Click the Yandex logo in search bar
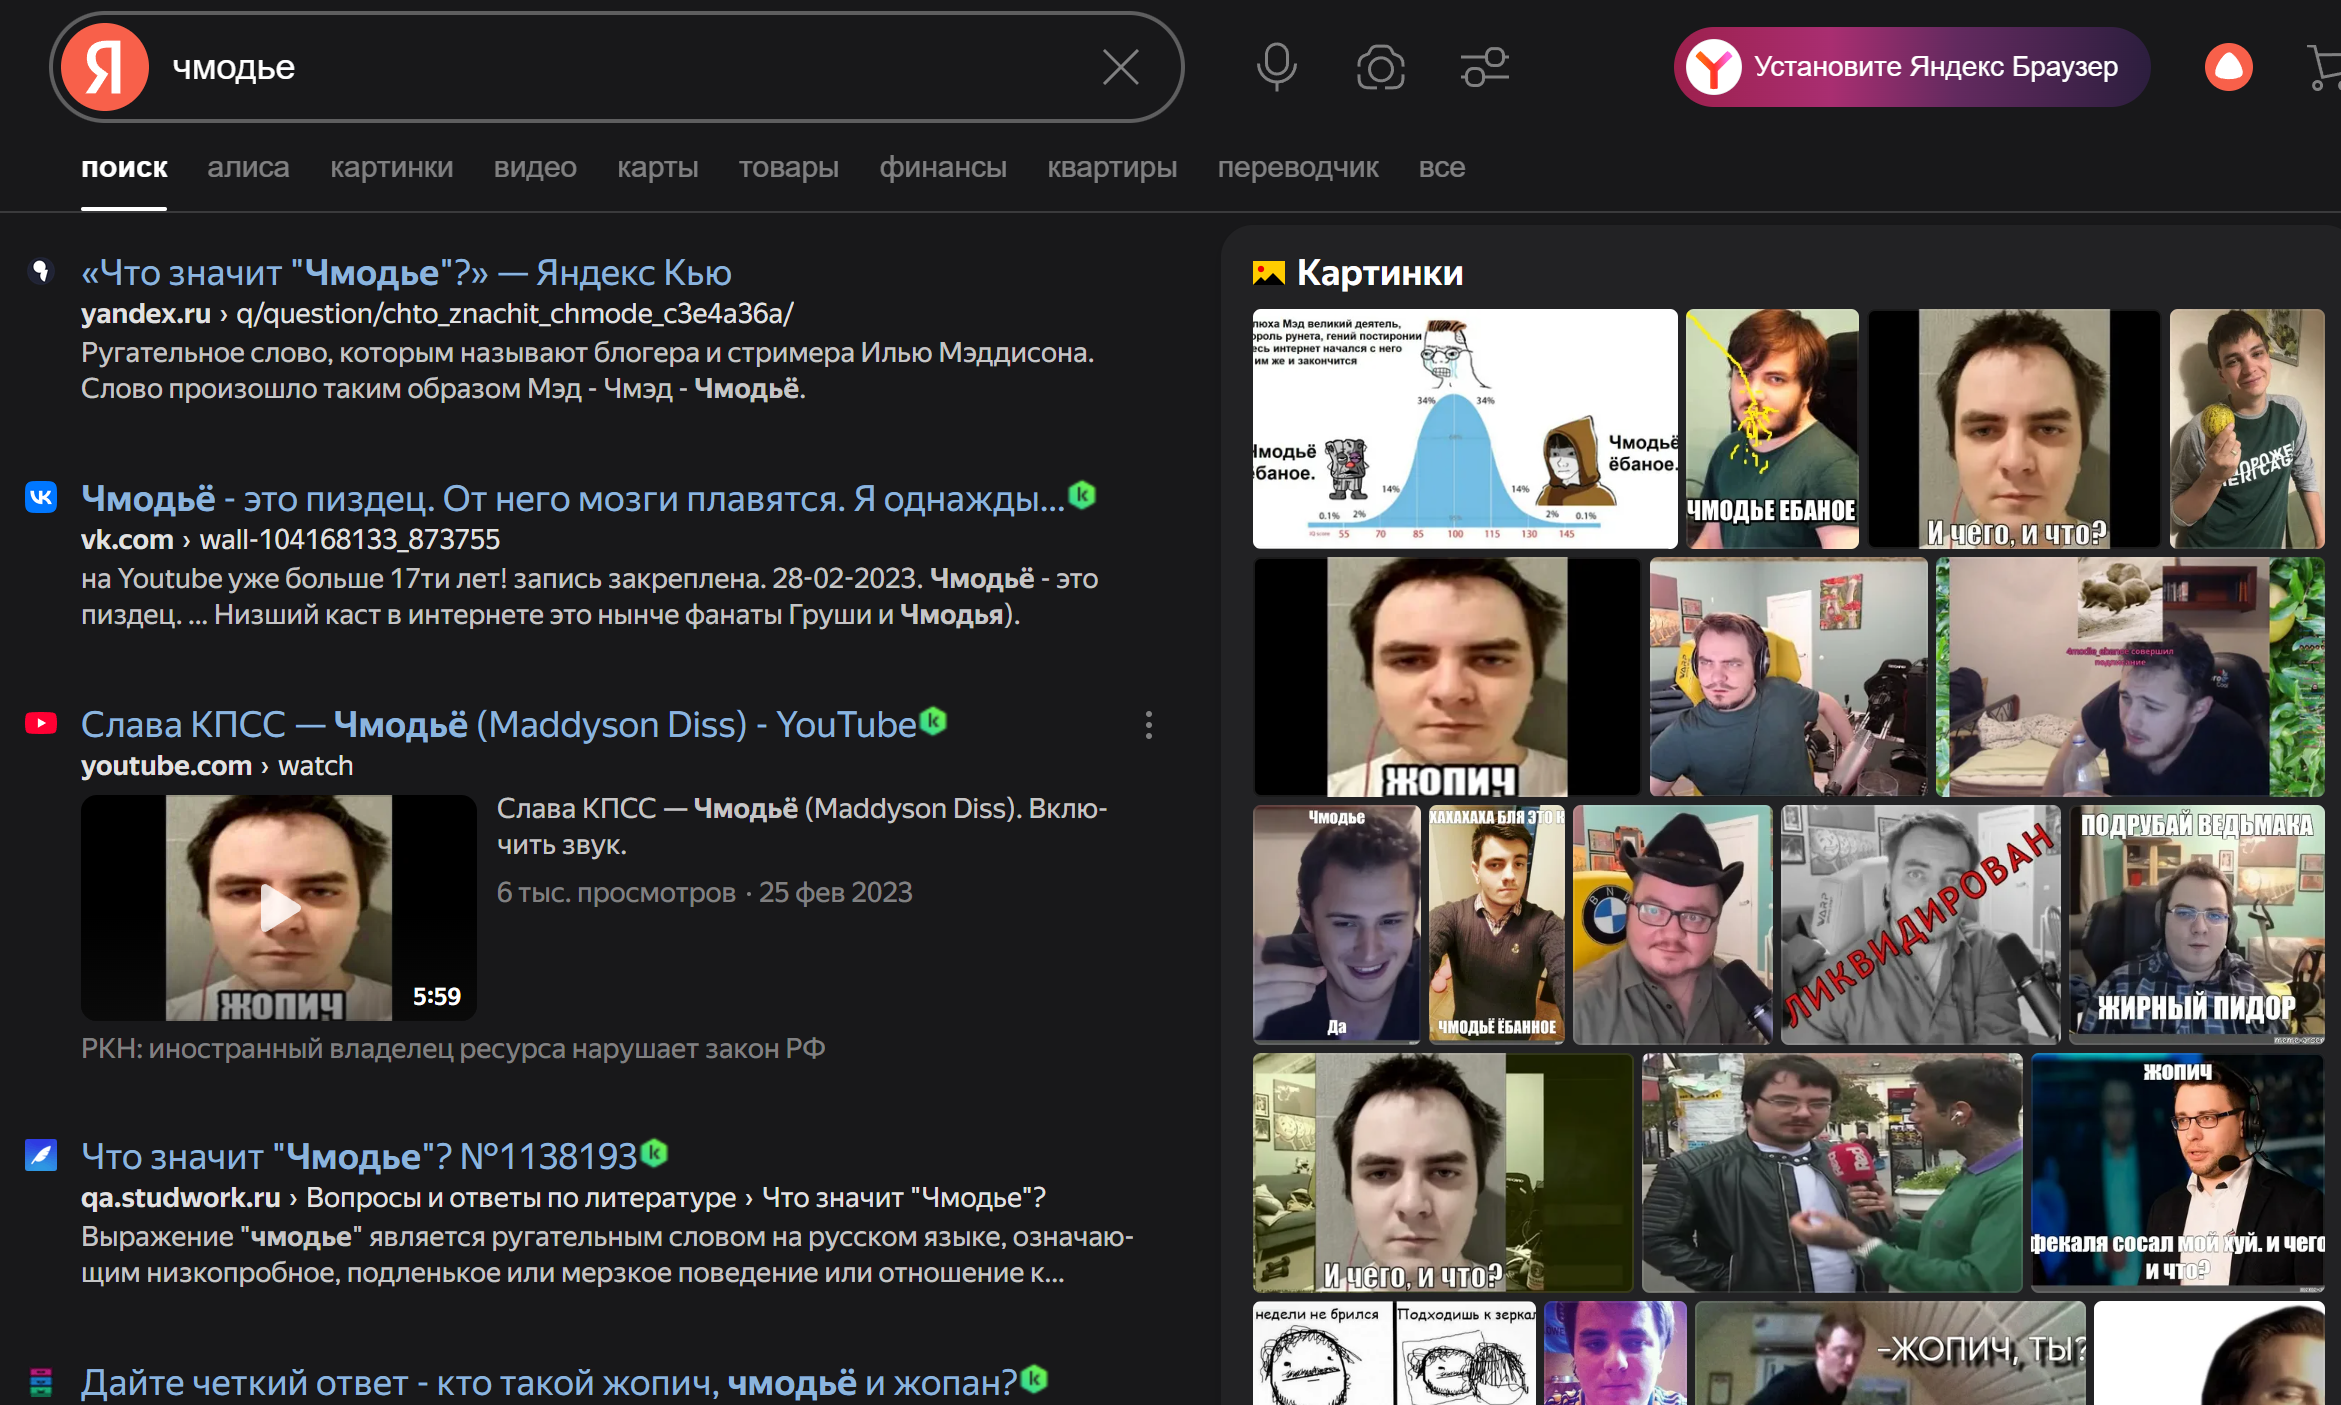Image resolution: width=2341 pixels, height=1405 pixels. tap(105, 67)
